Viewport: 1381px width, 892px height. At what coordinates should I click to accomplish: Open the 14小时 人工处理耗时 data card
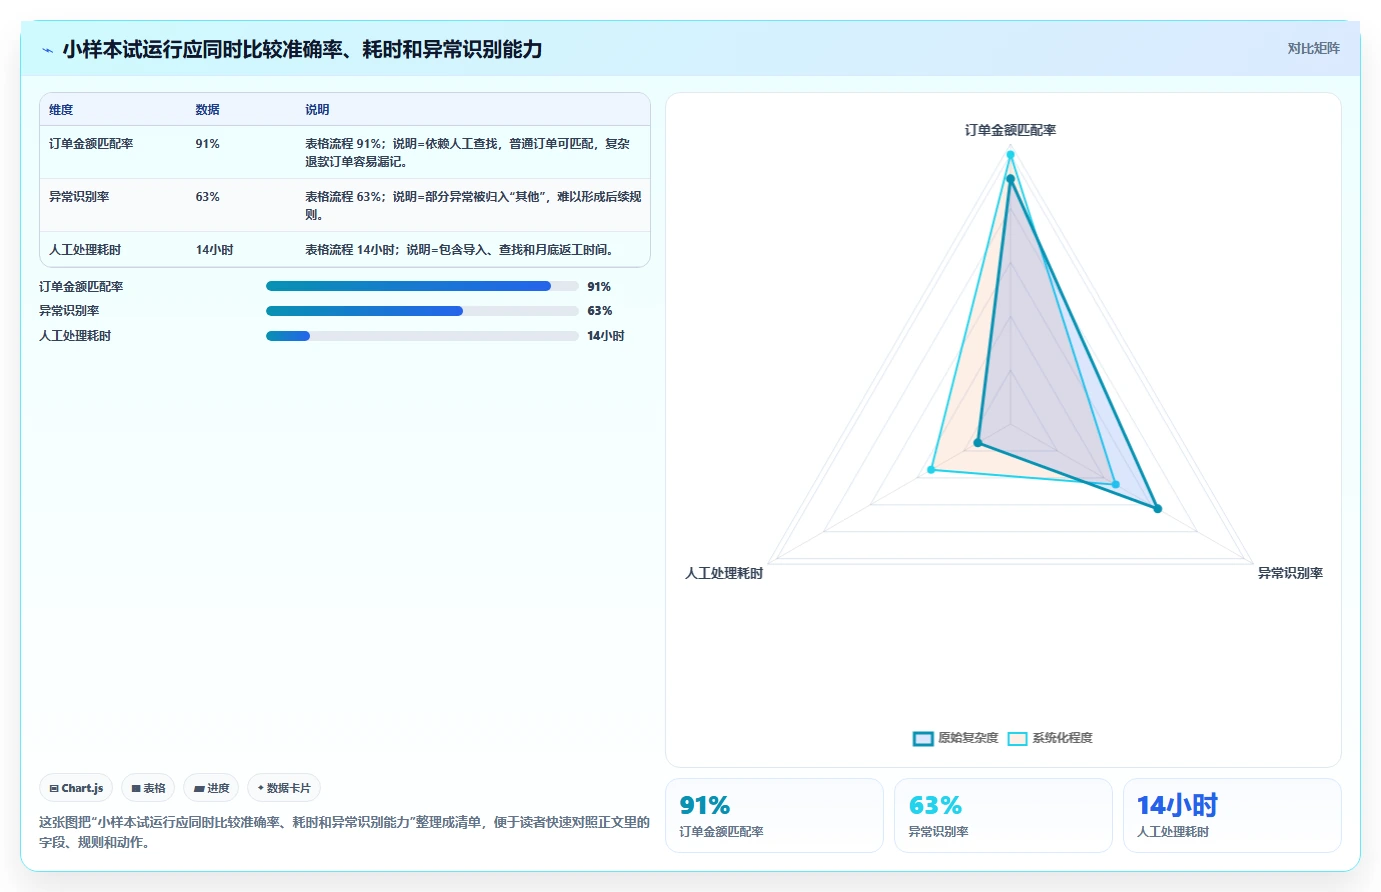click(x=1232, y=816)
